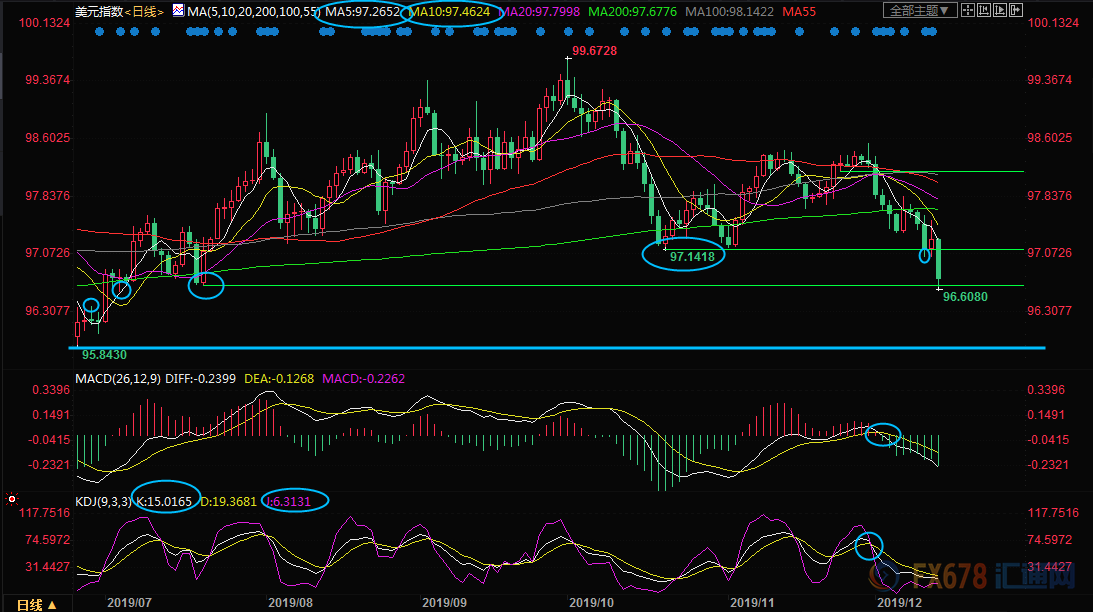The image size is (1093, 612).
Task: Click the 95.8430 low price label
Action: 104,354
